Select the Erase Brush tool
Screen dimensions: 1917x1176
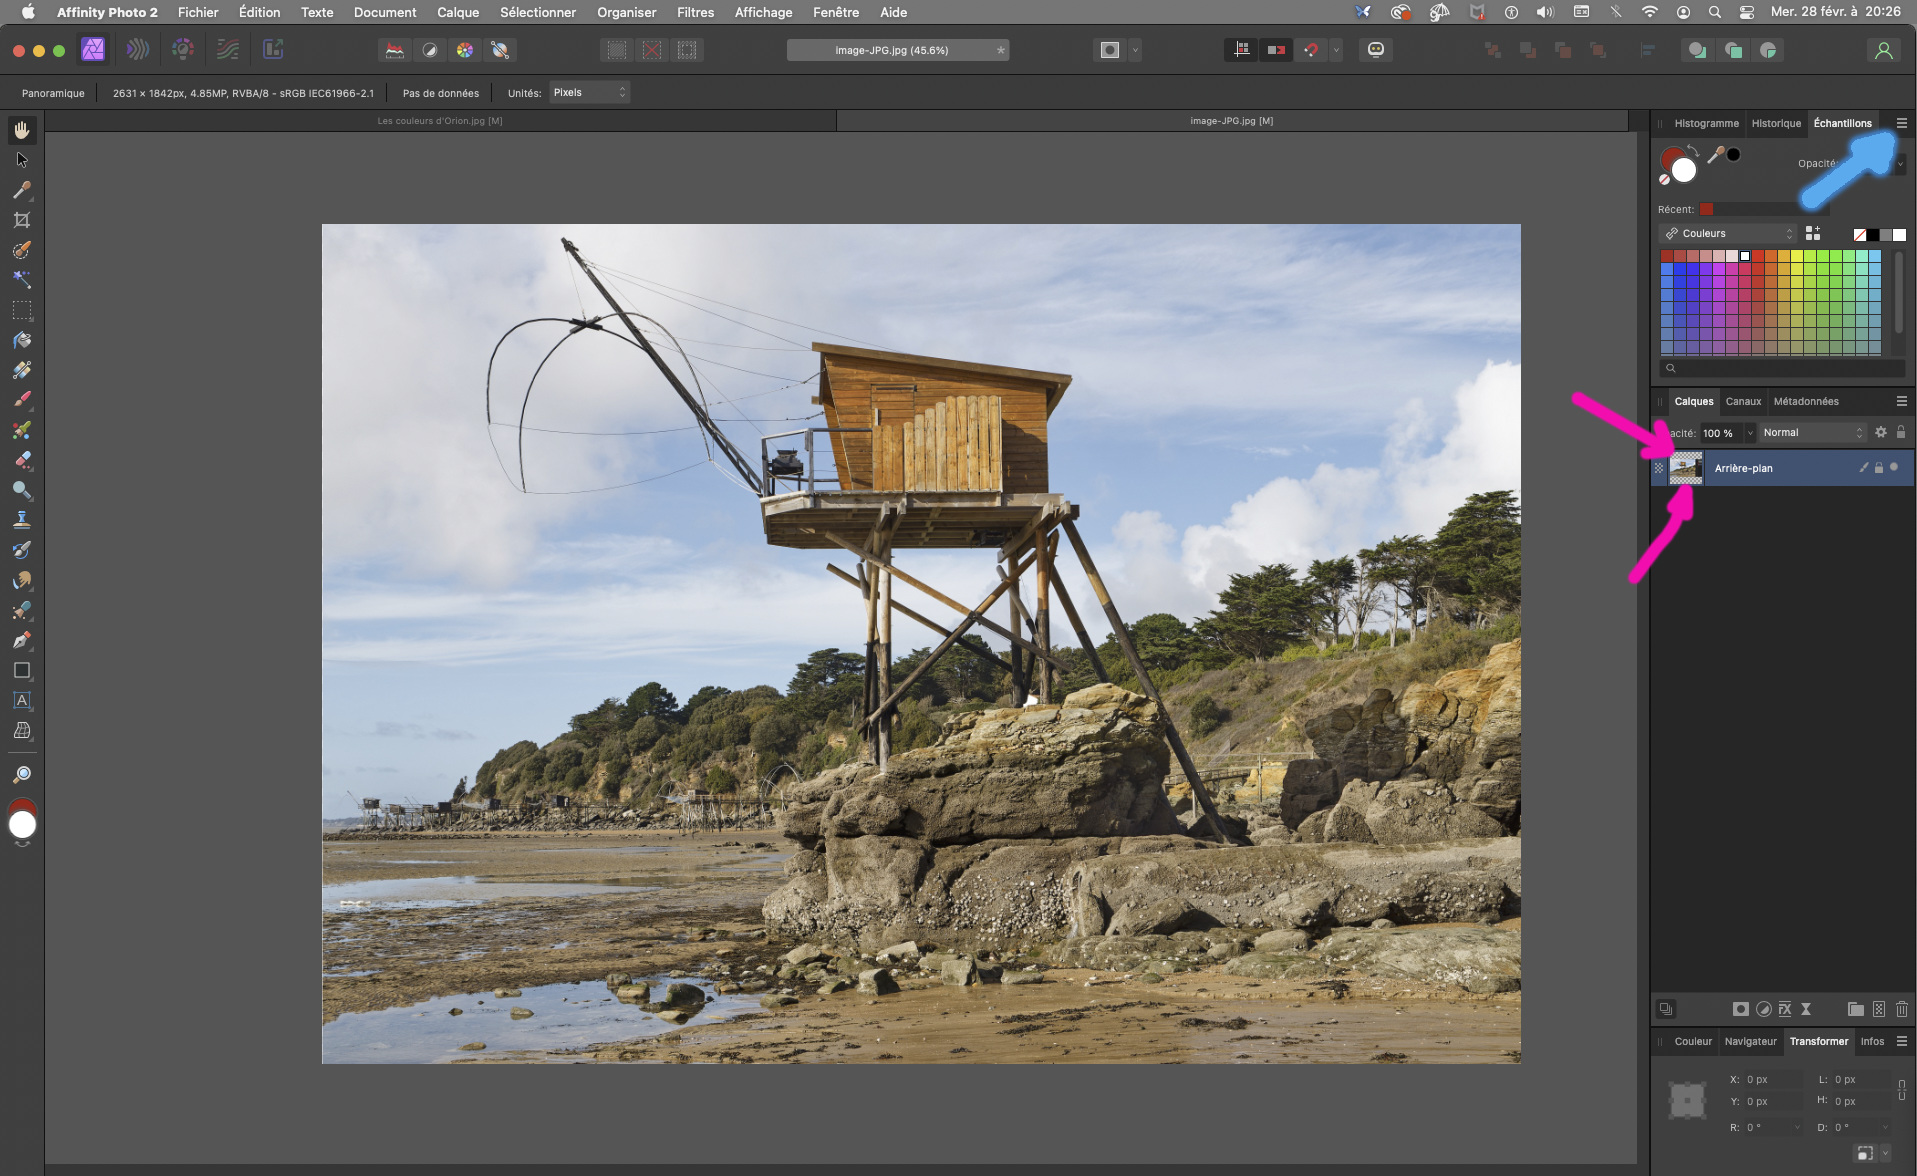[22, 460]
